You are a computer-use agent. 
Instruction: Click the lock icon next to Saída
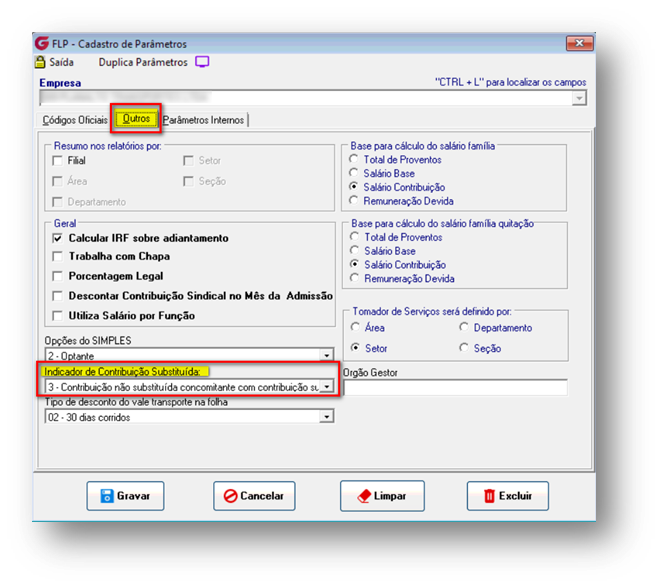point(40,62)
